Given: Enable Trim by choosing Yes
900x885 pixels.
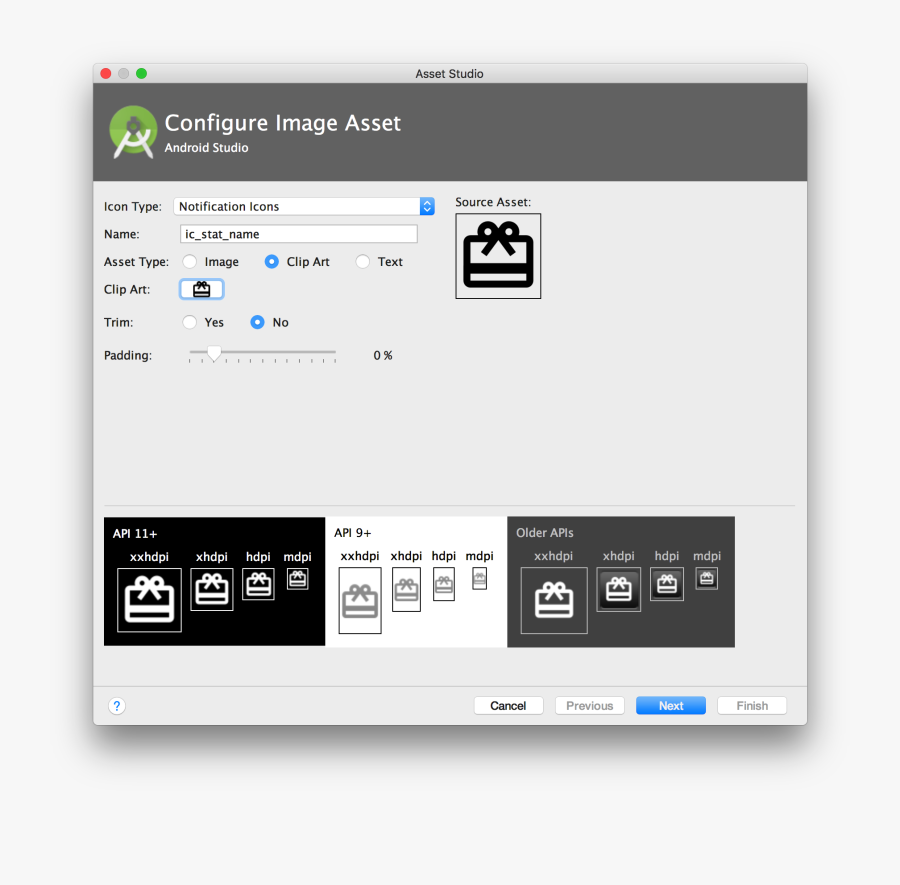Looking at the screenshot, I should click(x=189, y=322).
